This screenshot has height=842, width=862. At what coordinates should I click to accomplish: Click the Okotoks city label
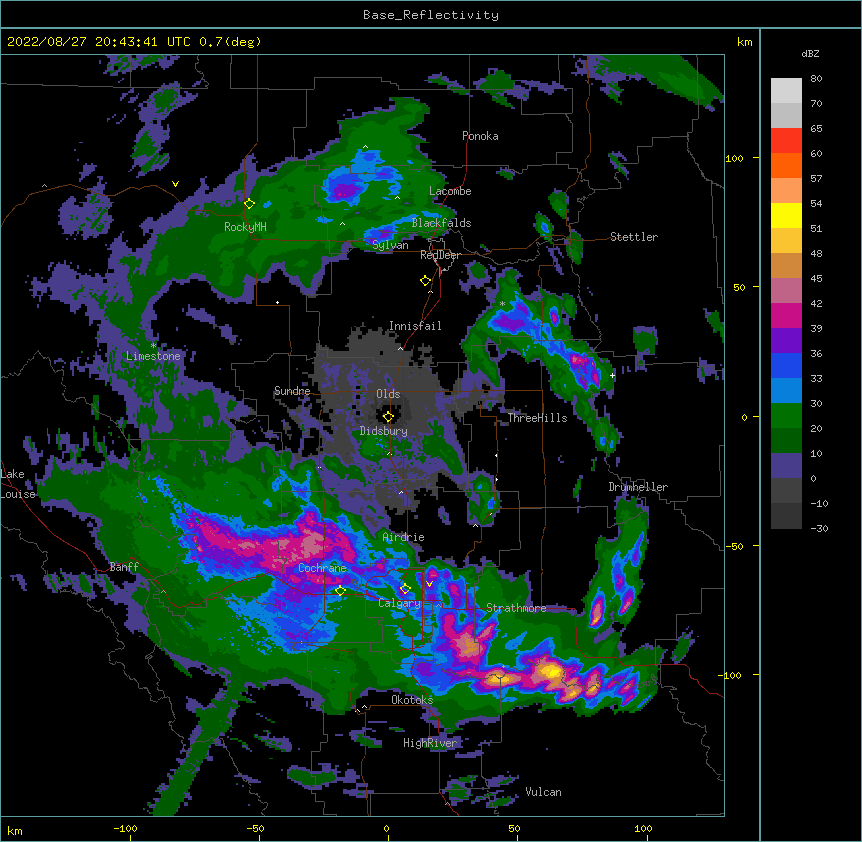coord(412,700)
